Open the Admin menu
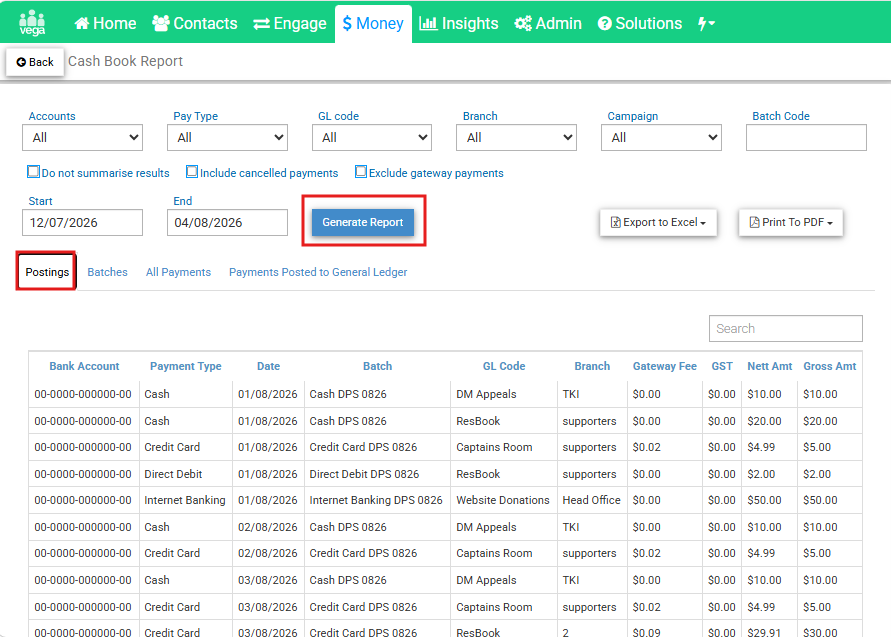The image size is (891, 637). [x=548, y=23]
